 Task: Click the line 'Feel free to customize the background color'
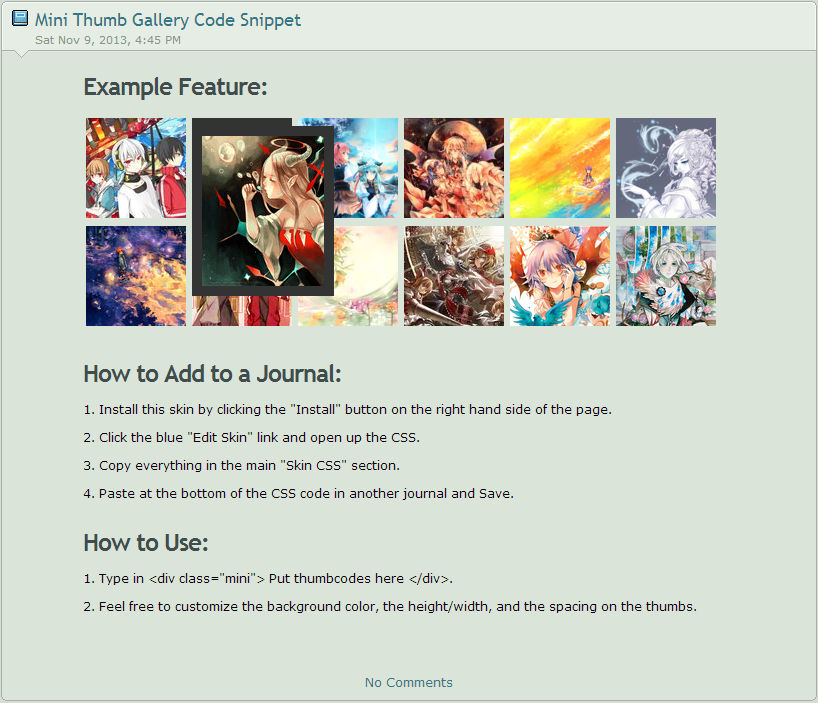pos(390,607)
